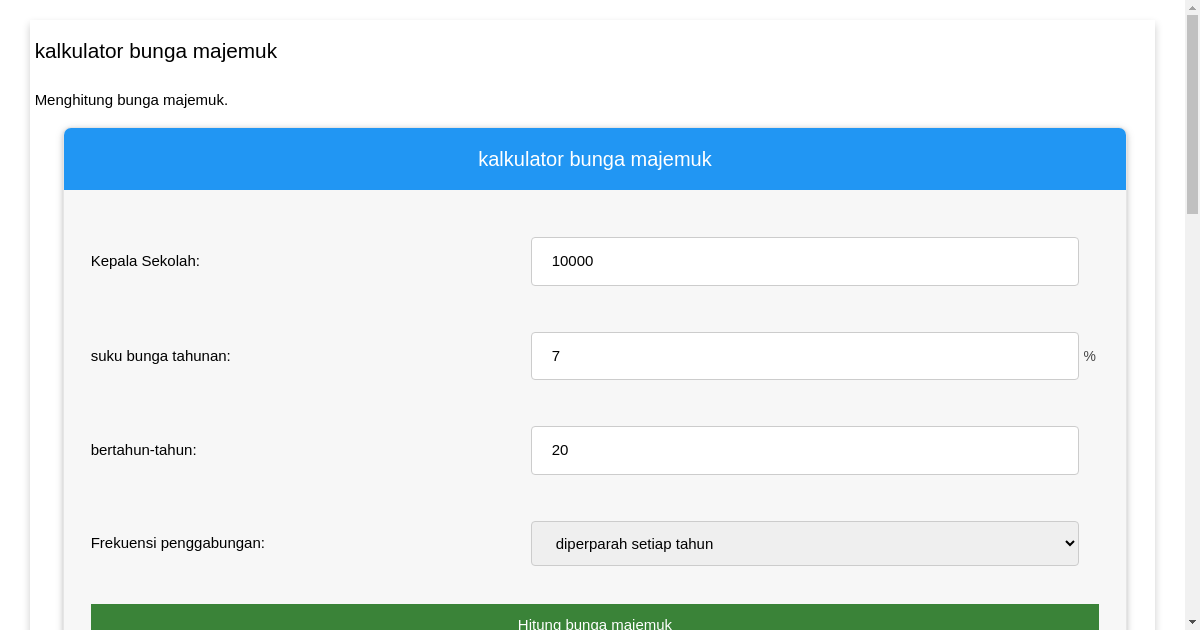The width and height of the screenshot is (1200, 630).
Task: Click the value 20 in the years field
Action: 559,450
